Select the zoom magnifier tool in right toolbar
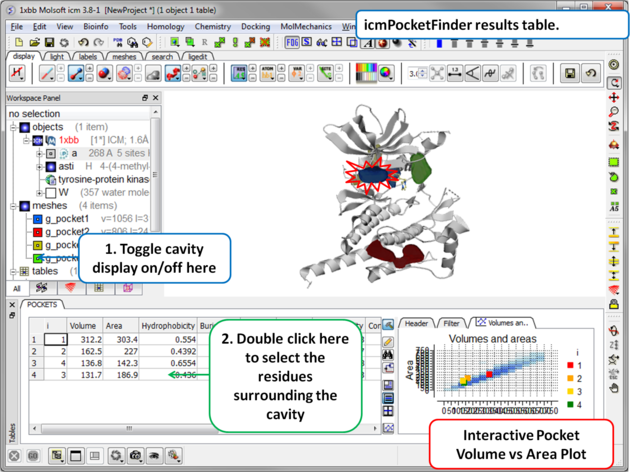Screen dimensions: 630x472 [614, 114]
